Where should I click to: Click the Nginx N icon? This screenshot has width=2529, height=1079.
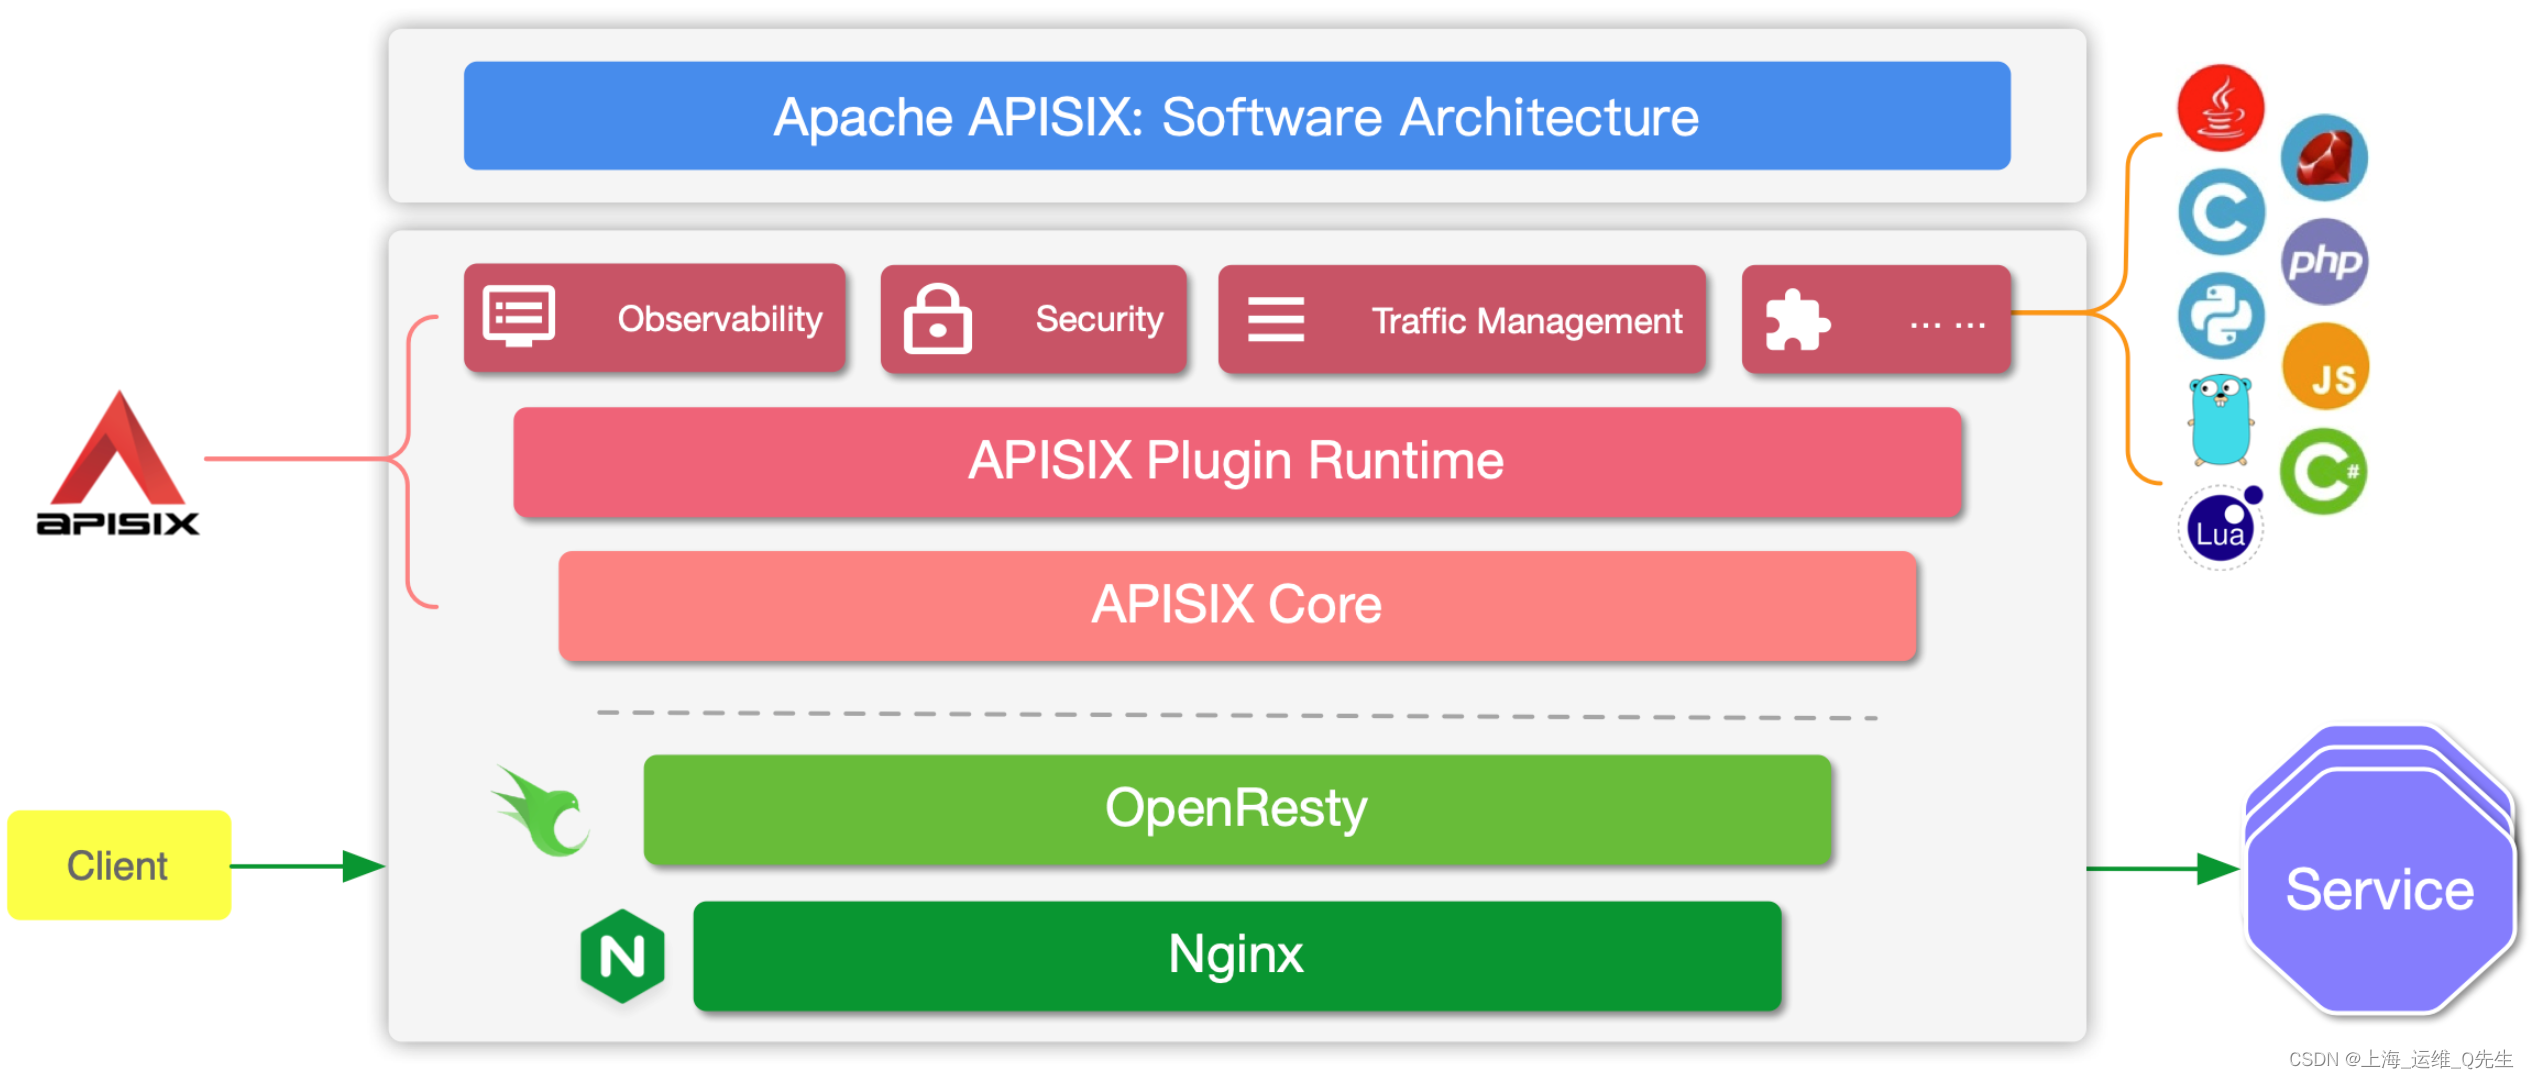click(620, 955)
